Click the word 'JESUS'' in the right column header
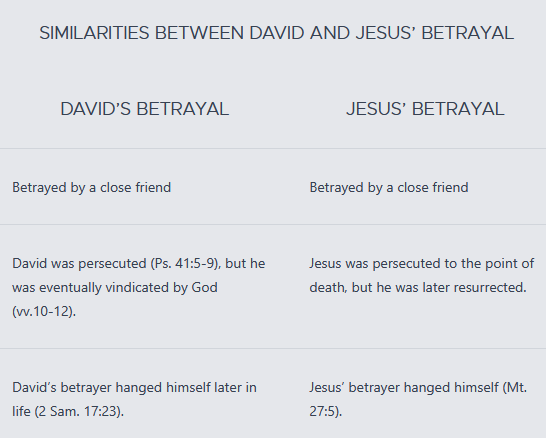546x438 pixels. pos(376,109)
